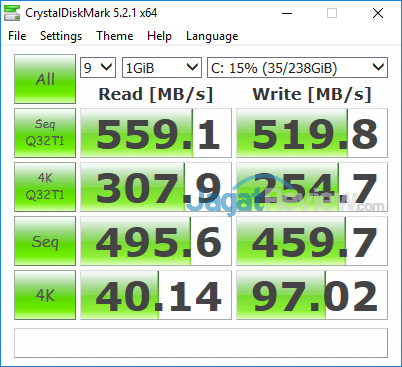The image size is (402, 367).
Task: Select 4K read result 40.14
Action: (x=156, y=295)
